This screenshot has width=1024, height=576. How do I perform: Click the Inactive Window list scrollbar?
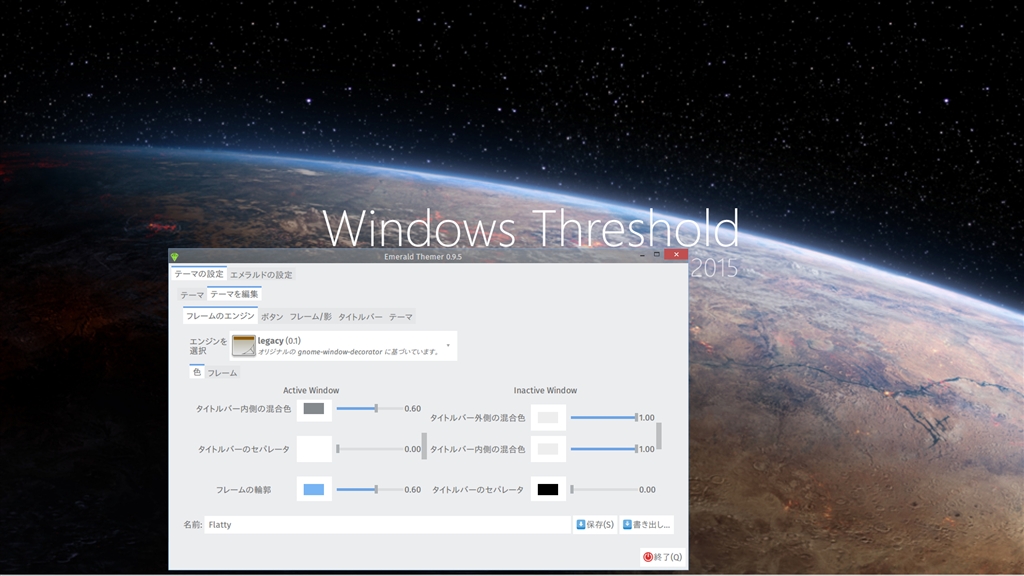tap(659, 436)
